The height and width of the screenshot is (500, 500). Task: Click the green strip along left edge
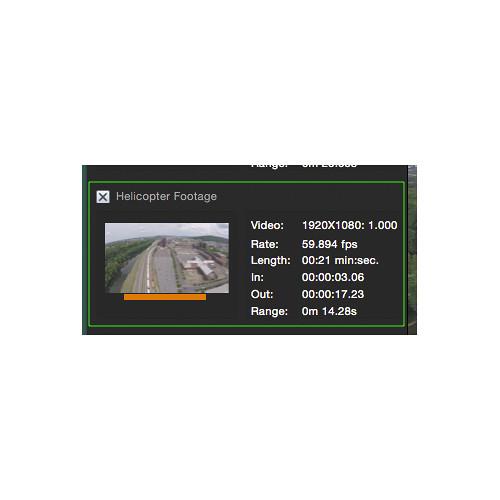pyautogui.click(x=84, y=250)
